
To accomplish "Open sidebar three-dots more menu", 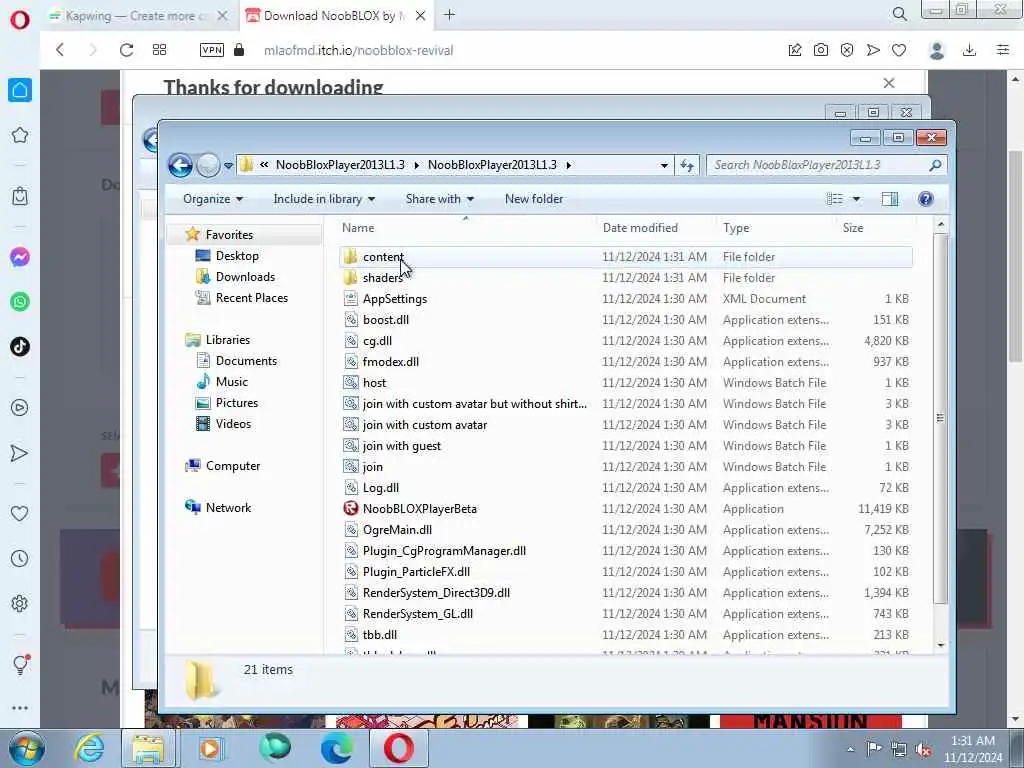I will tap(20, 708).
